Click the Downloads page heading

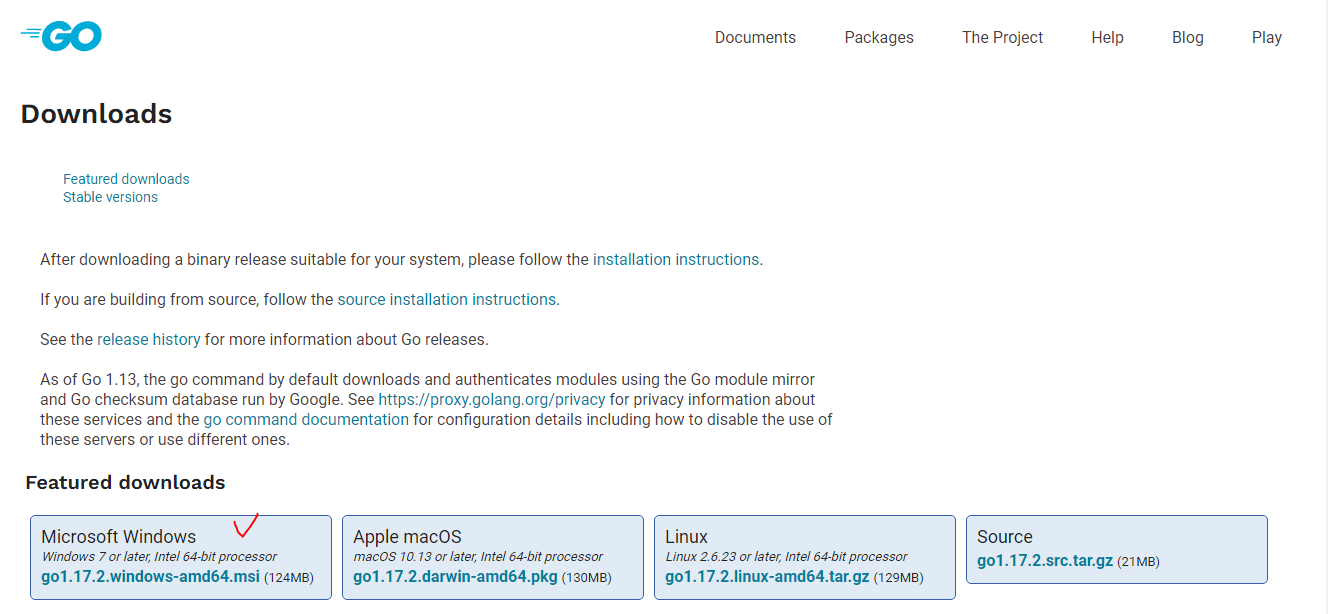point(96,114)
